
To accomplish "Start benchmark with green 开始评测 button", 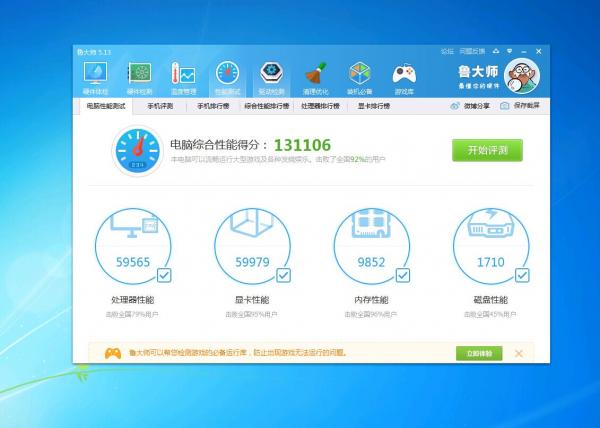I will coord(487,150).
